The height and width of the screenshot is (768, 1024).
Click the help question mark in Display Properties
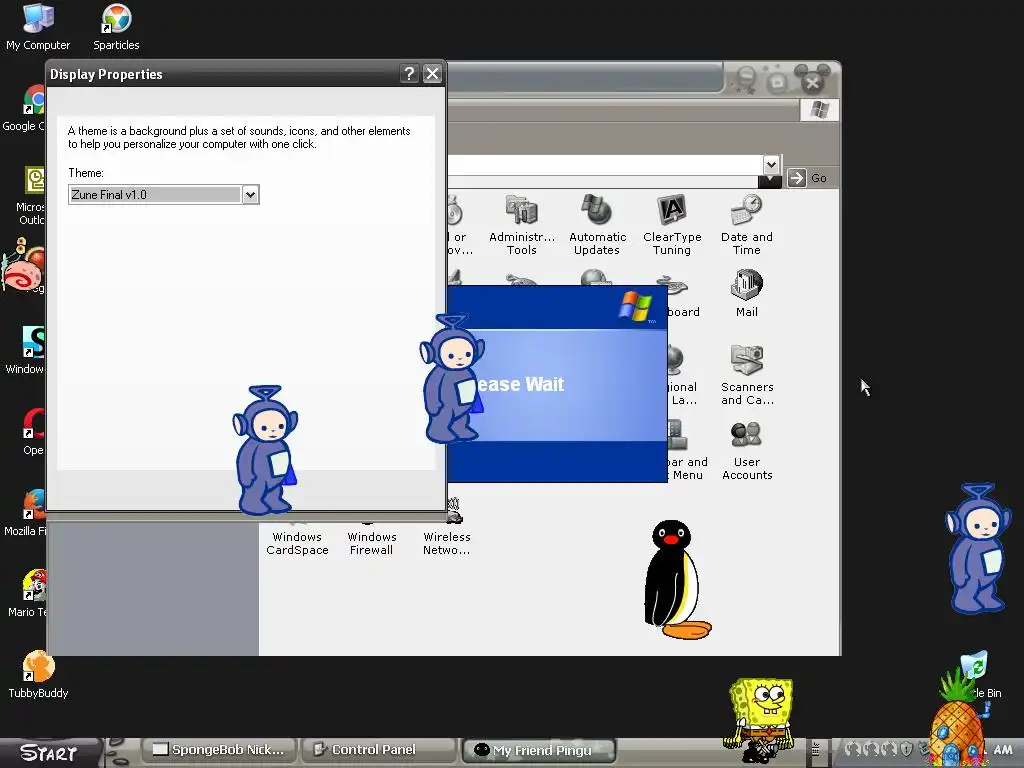(x=409, y=74)
